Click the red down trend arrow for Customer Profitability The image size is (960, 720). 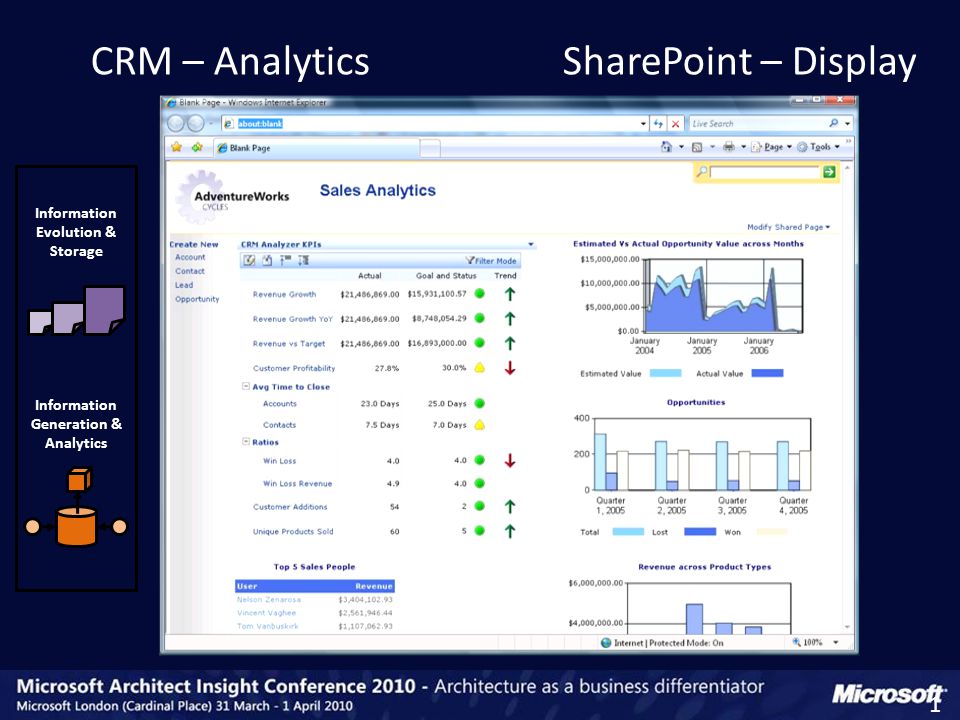pos(510,368)
